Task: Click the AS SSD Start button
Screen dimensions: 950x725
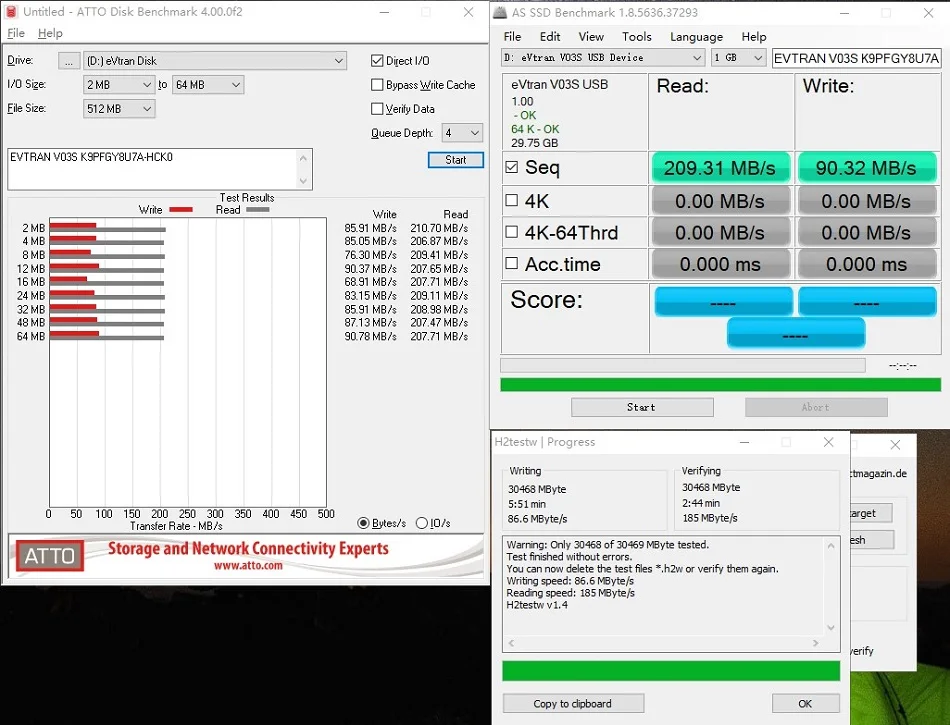Action: (x=642, y=407)
